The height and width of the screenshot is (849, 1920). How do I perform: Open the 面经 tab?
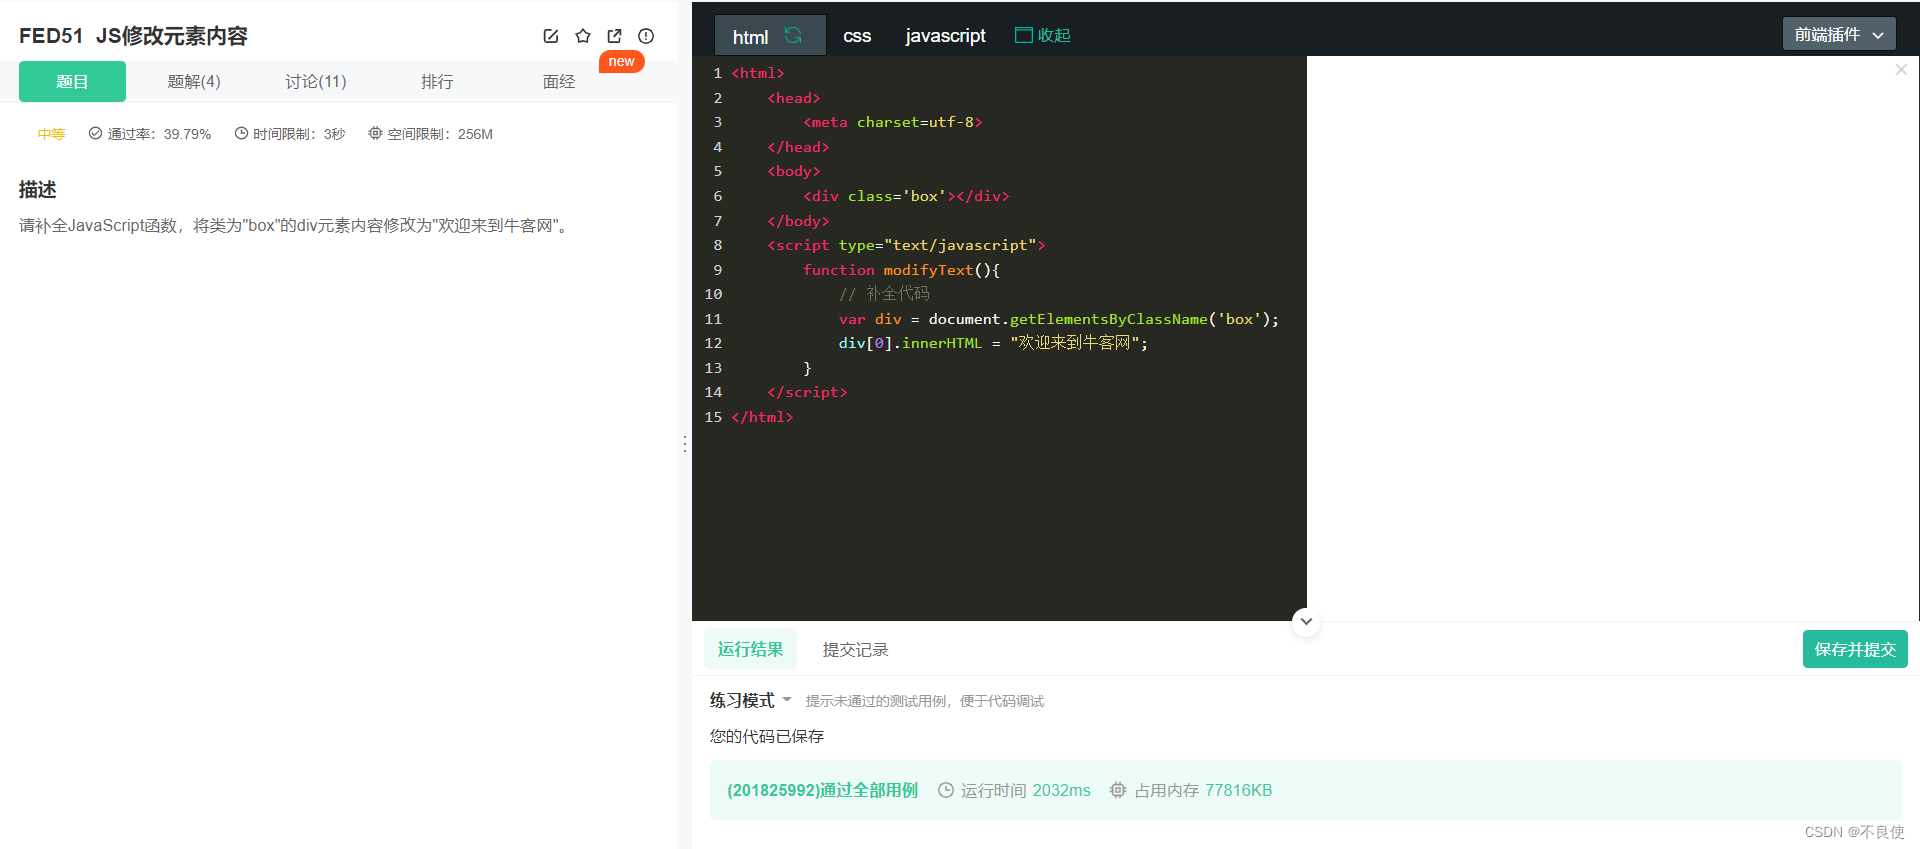click(559, 81)
